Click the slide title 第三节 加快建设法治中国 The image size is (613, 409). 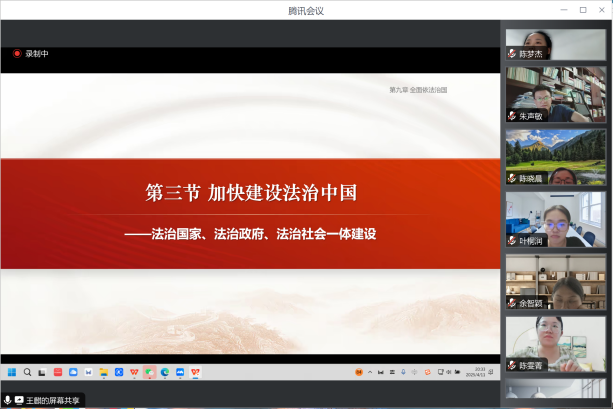click(x=250, y=192)
